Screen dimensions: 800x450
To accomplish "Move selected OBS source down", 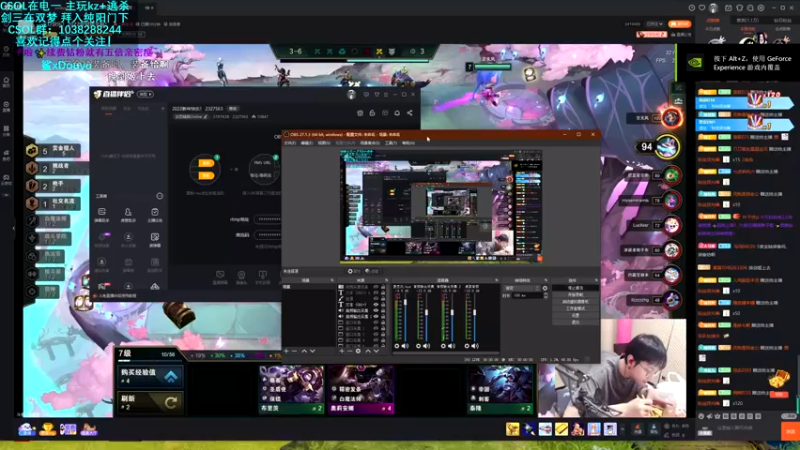I will 376,351.
